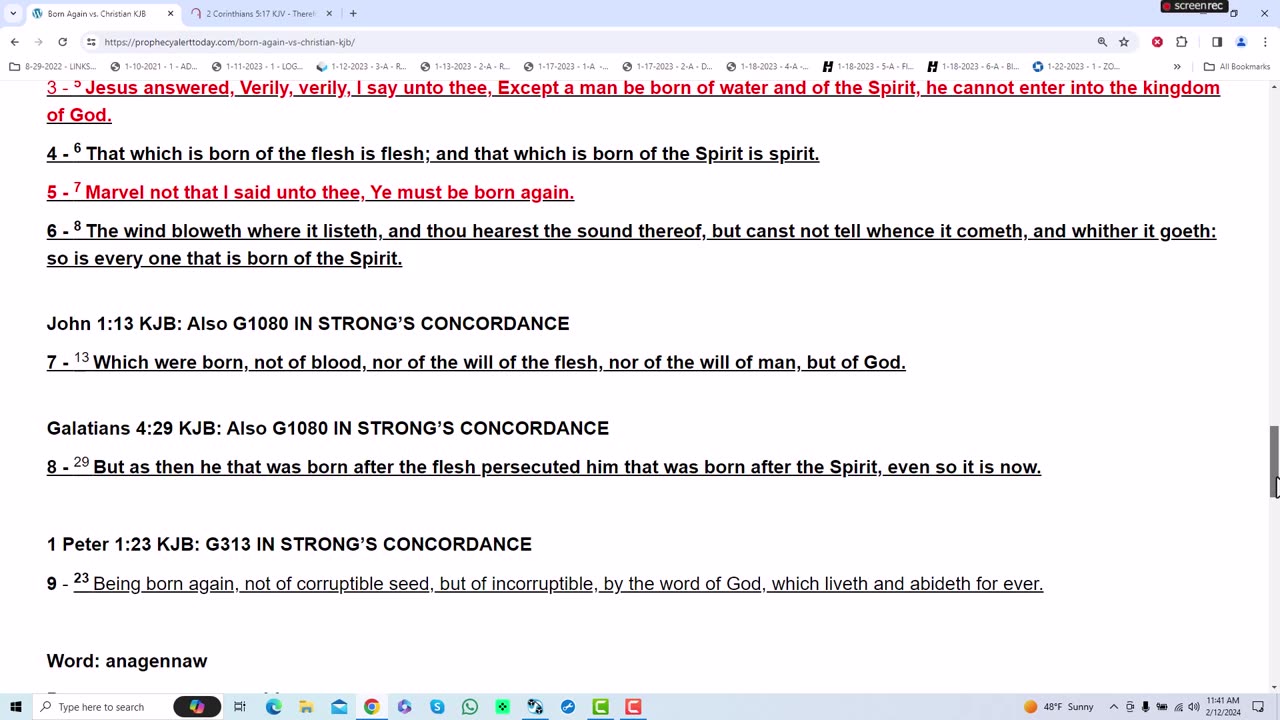Open the 8-29-2022 LINKS bookmark folder
The height and width of the screenshot is (720, 1280).
click(x=52, y=67)
